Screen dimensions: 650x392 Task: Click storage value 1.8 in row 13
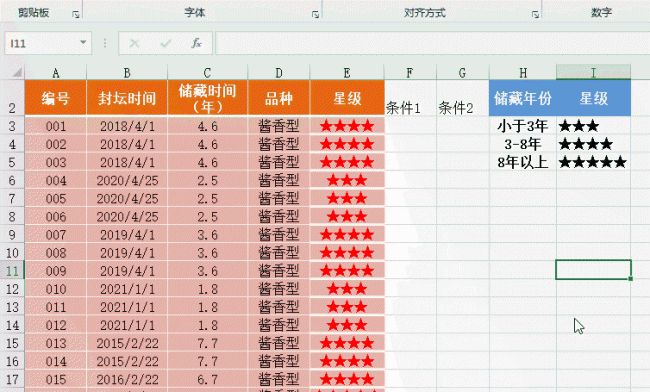tap(207, 307)
